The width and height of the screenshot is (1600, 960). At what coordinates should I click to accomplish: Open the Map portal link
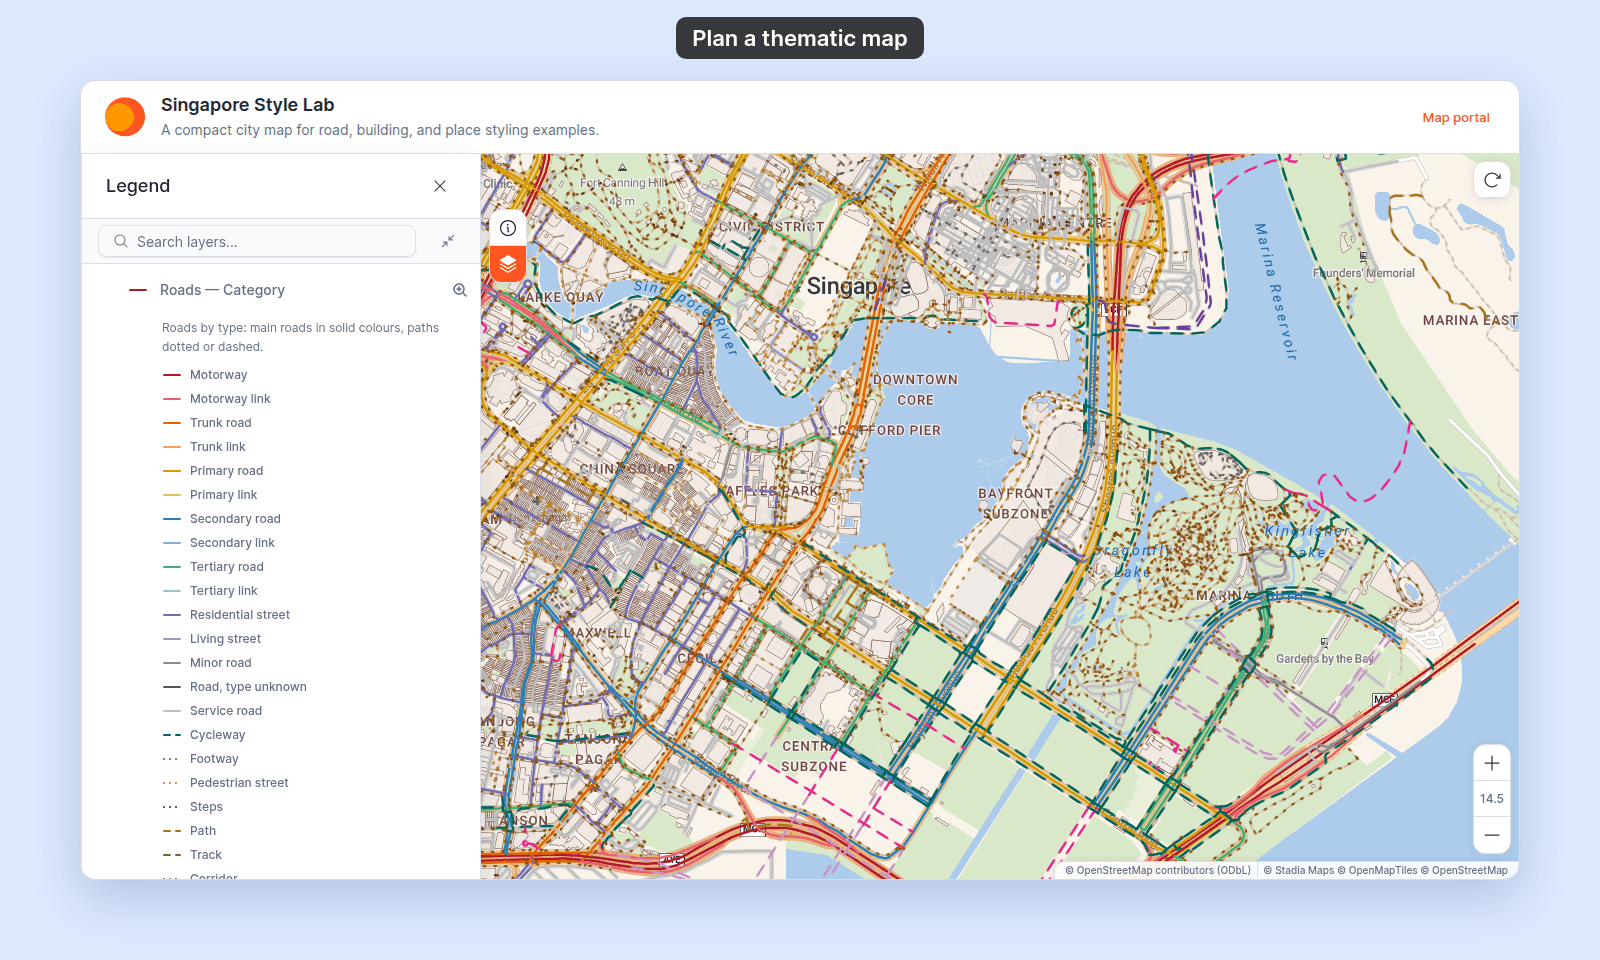(1456, 118)
